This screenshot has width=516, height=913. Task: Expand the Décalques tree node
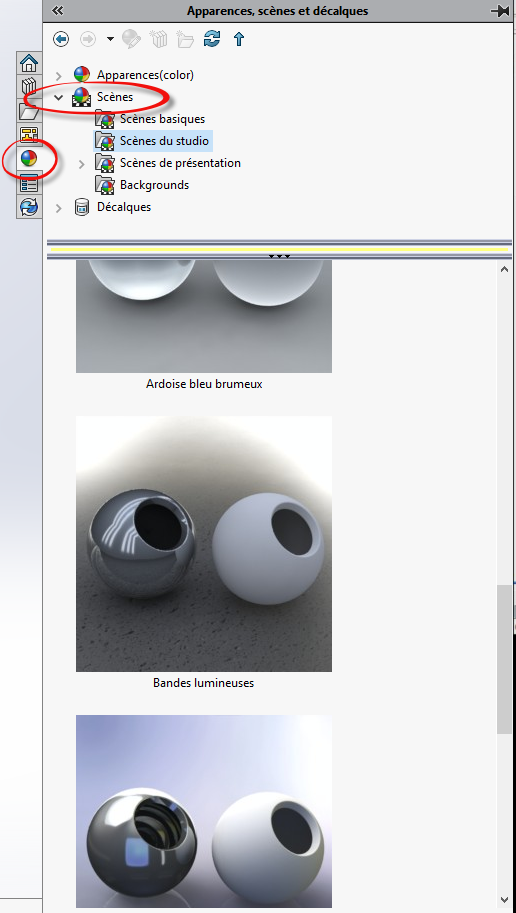58,208
